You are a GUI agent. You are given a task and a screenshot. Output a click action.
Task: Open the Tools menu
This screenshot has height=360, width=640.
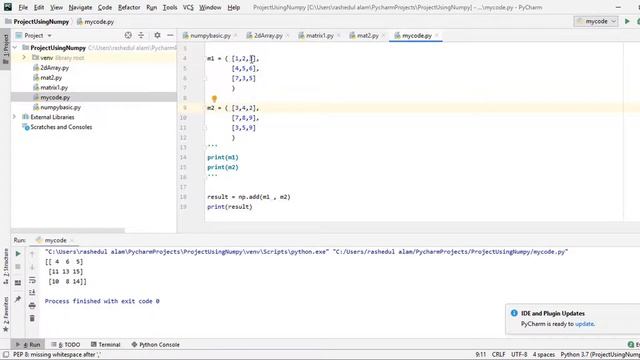coord(170,7)
